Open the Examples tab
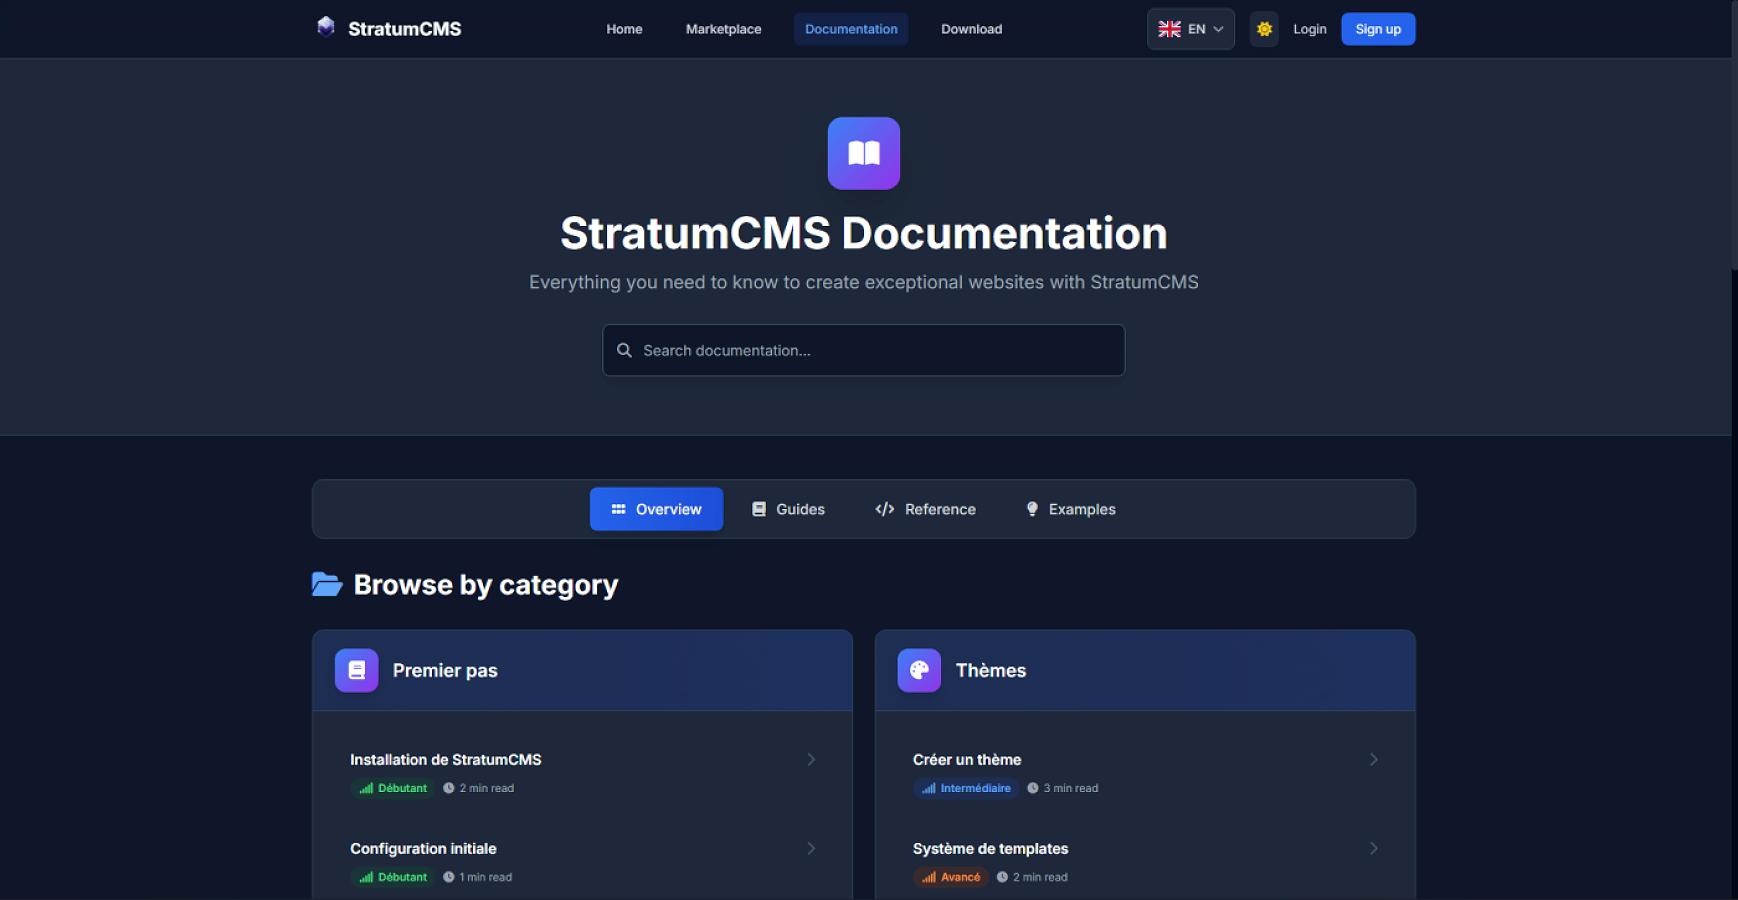The image size is (1738, 900). (x=1070, y=509)
